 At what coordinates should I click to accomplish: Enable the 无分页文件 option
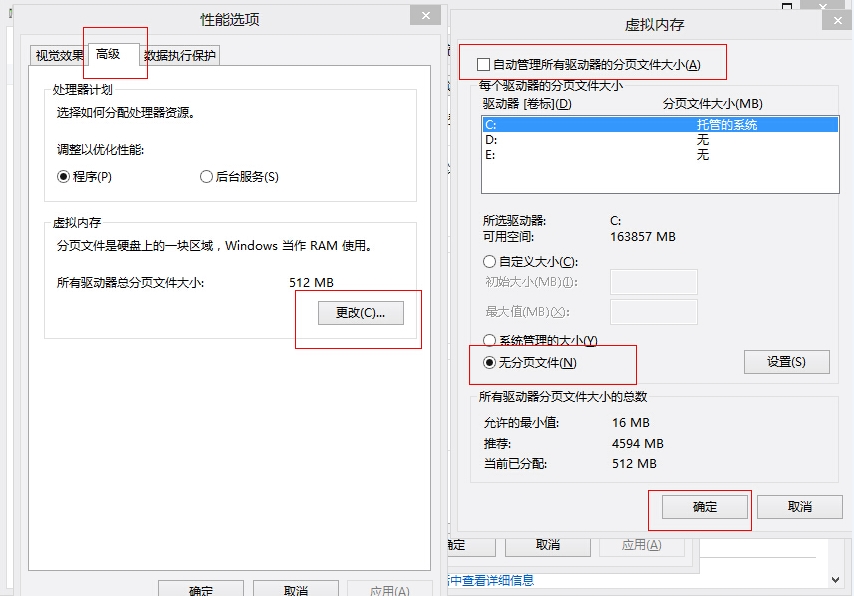(x=489, y=363)
